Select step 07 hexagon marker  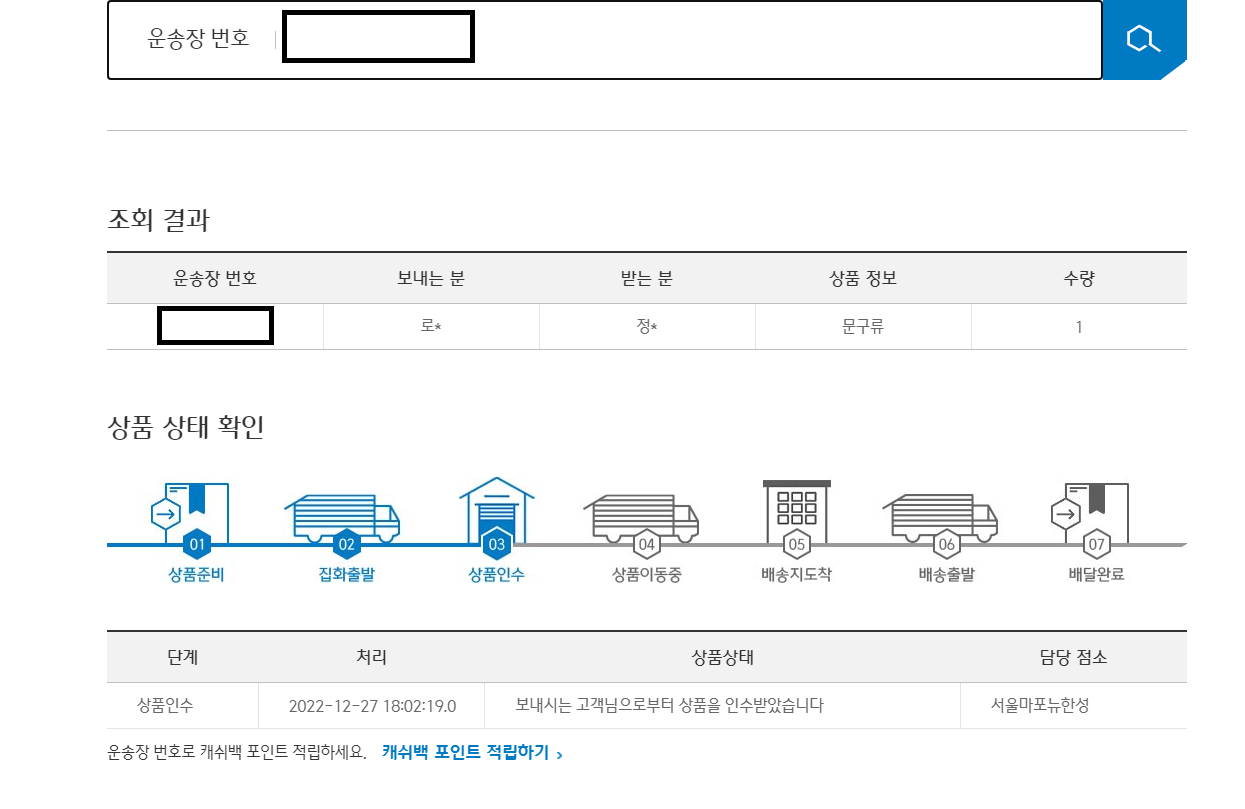pos(1097,545)
